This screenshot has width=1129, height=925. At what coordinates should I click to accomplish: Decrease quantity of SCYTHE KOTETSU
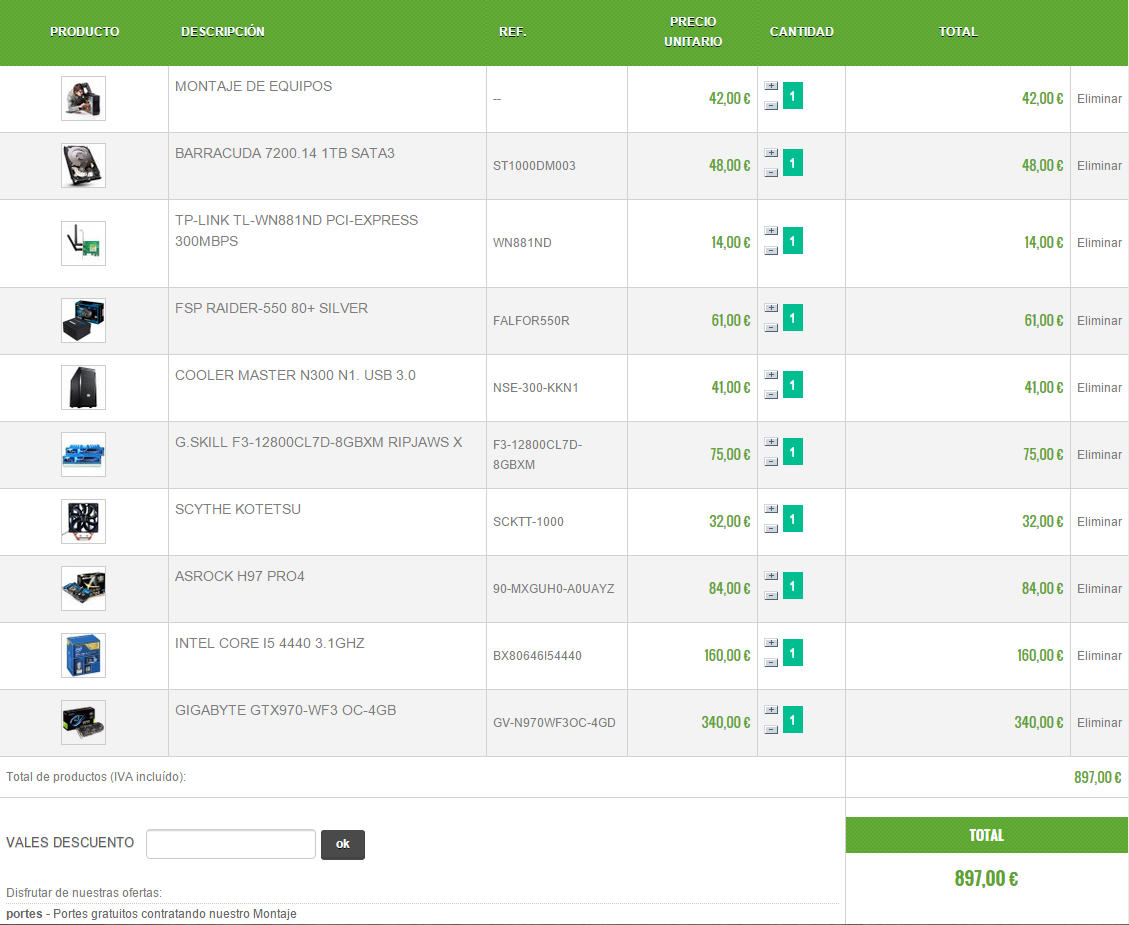[x=771, y=528]
